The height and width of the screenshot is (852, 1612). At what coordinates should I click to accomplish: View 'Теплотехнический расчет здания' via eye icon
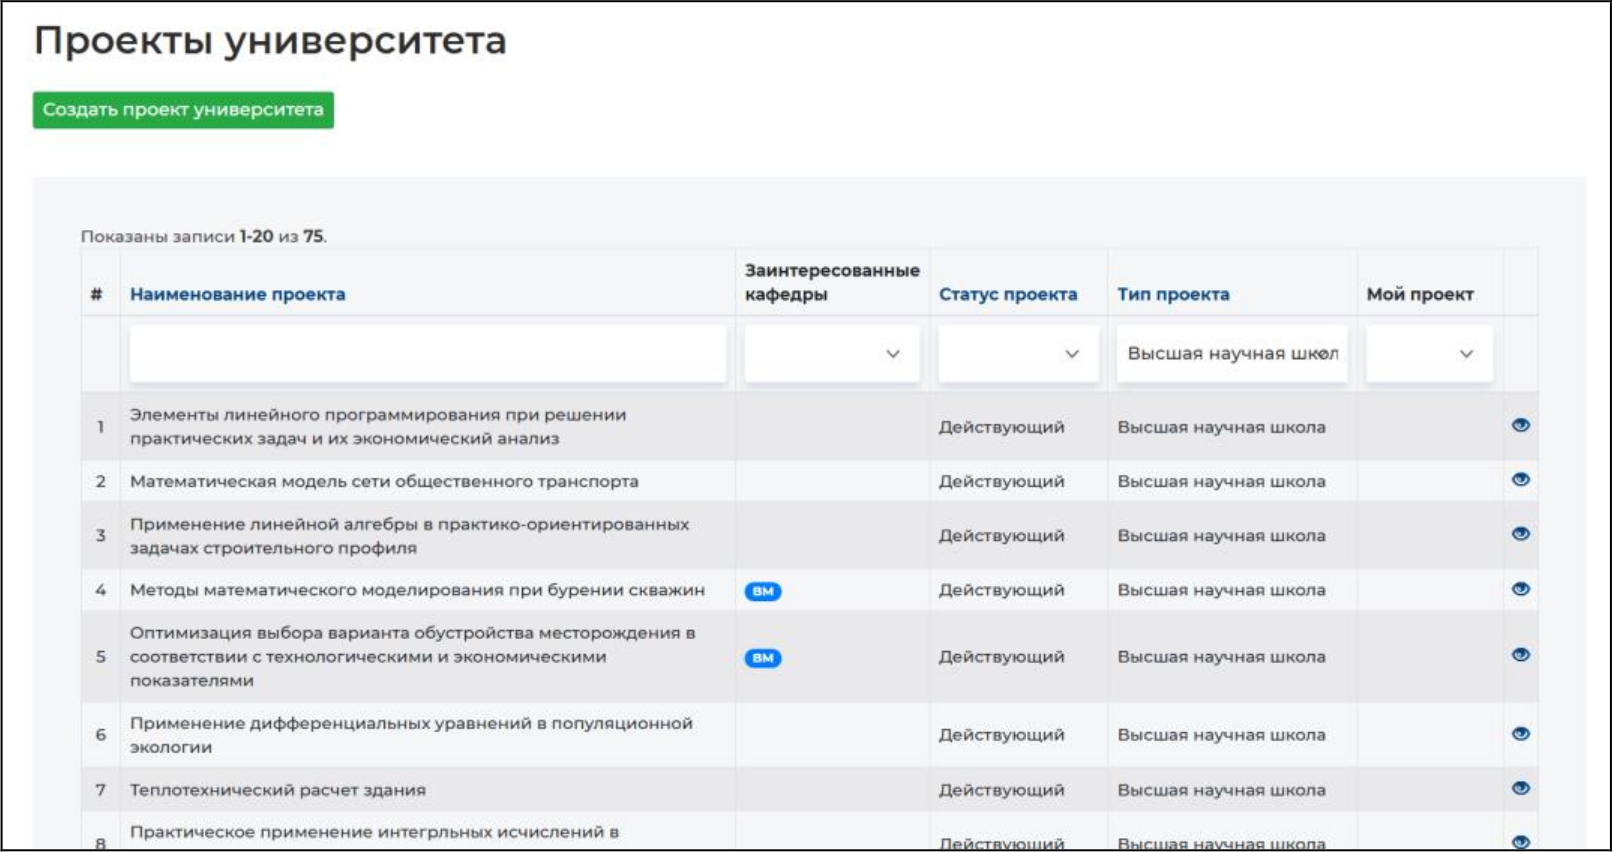tap(1520, 788)
